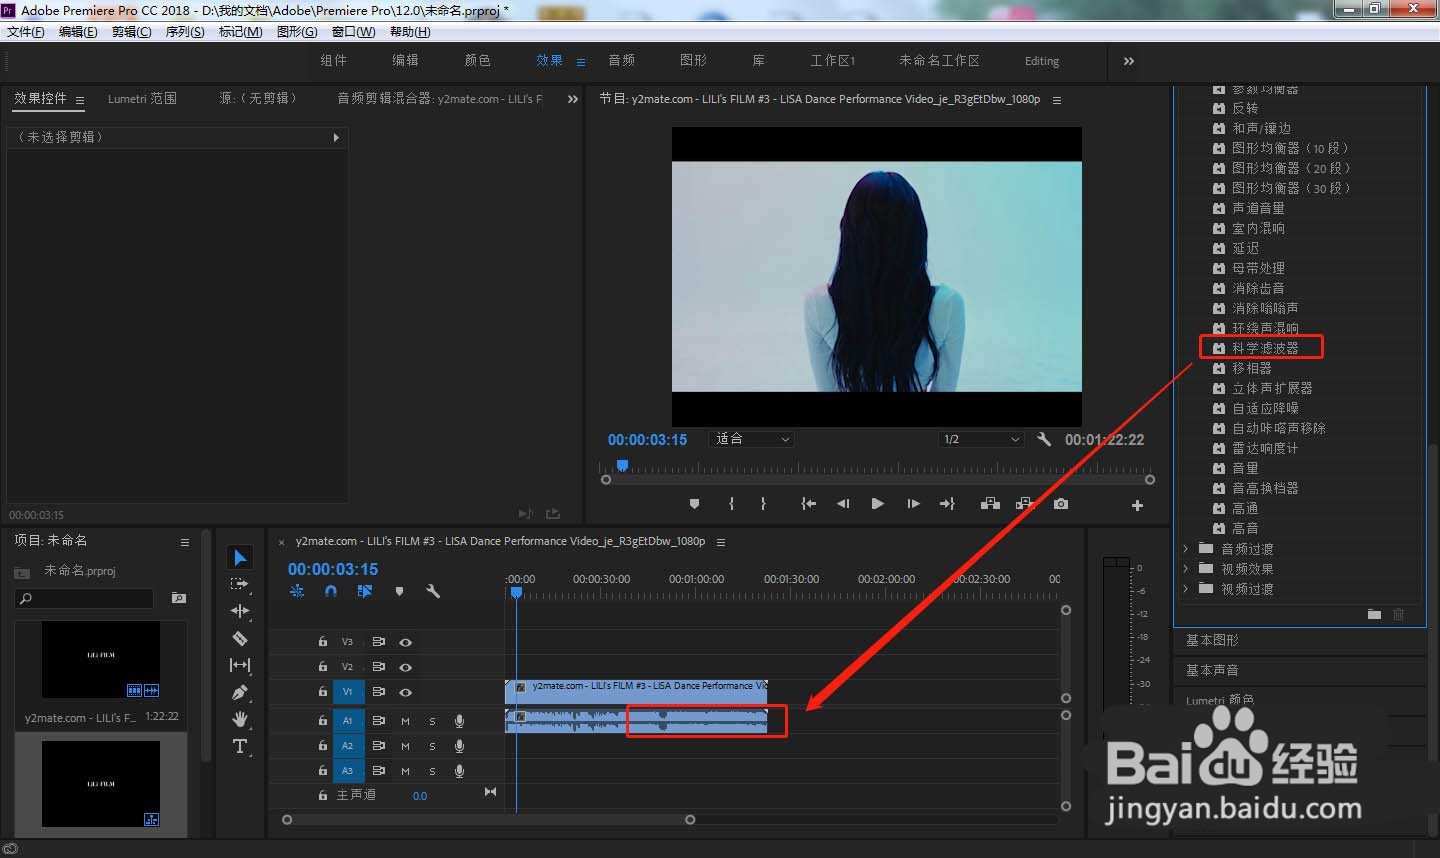Enable voice-over record on A1
This screenshot has width=1440, height=858.
click(x=459, y=721)
